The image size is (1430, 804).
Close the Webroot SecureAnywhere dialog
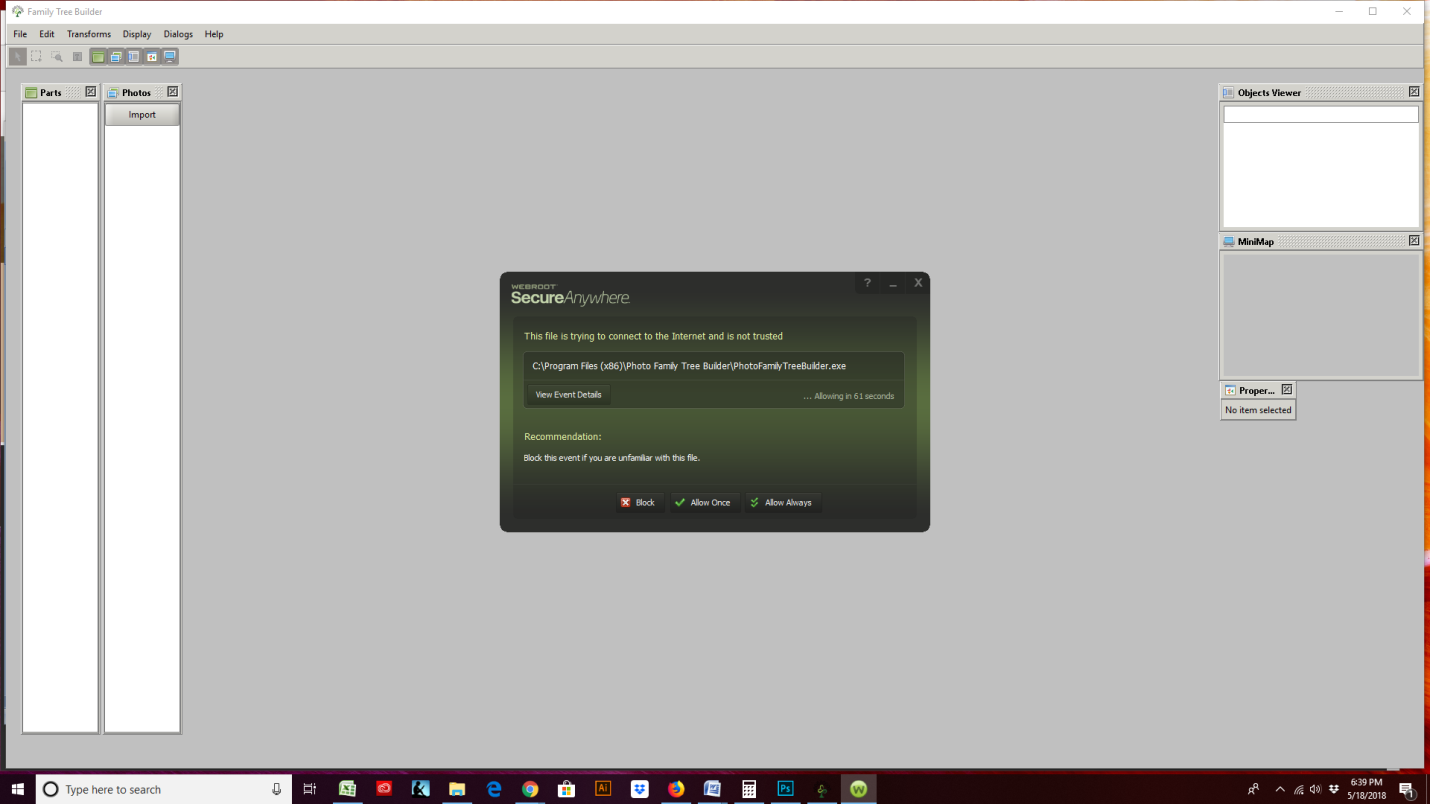(x=918, y=283)
